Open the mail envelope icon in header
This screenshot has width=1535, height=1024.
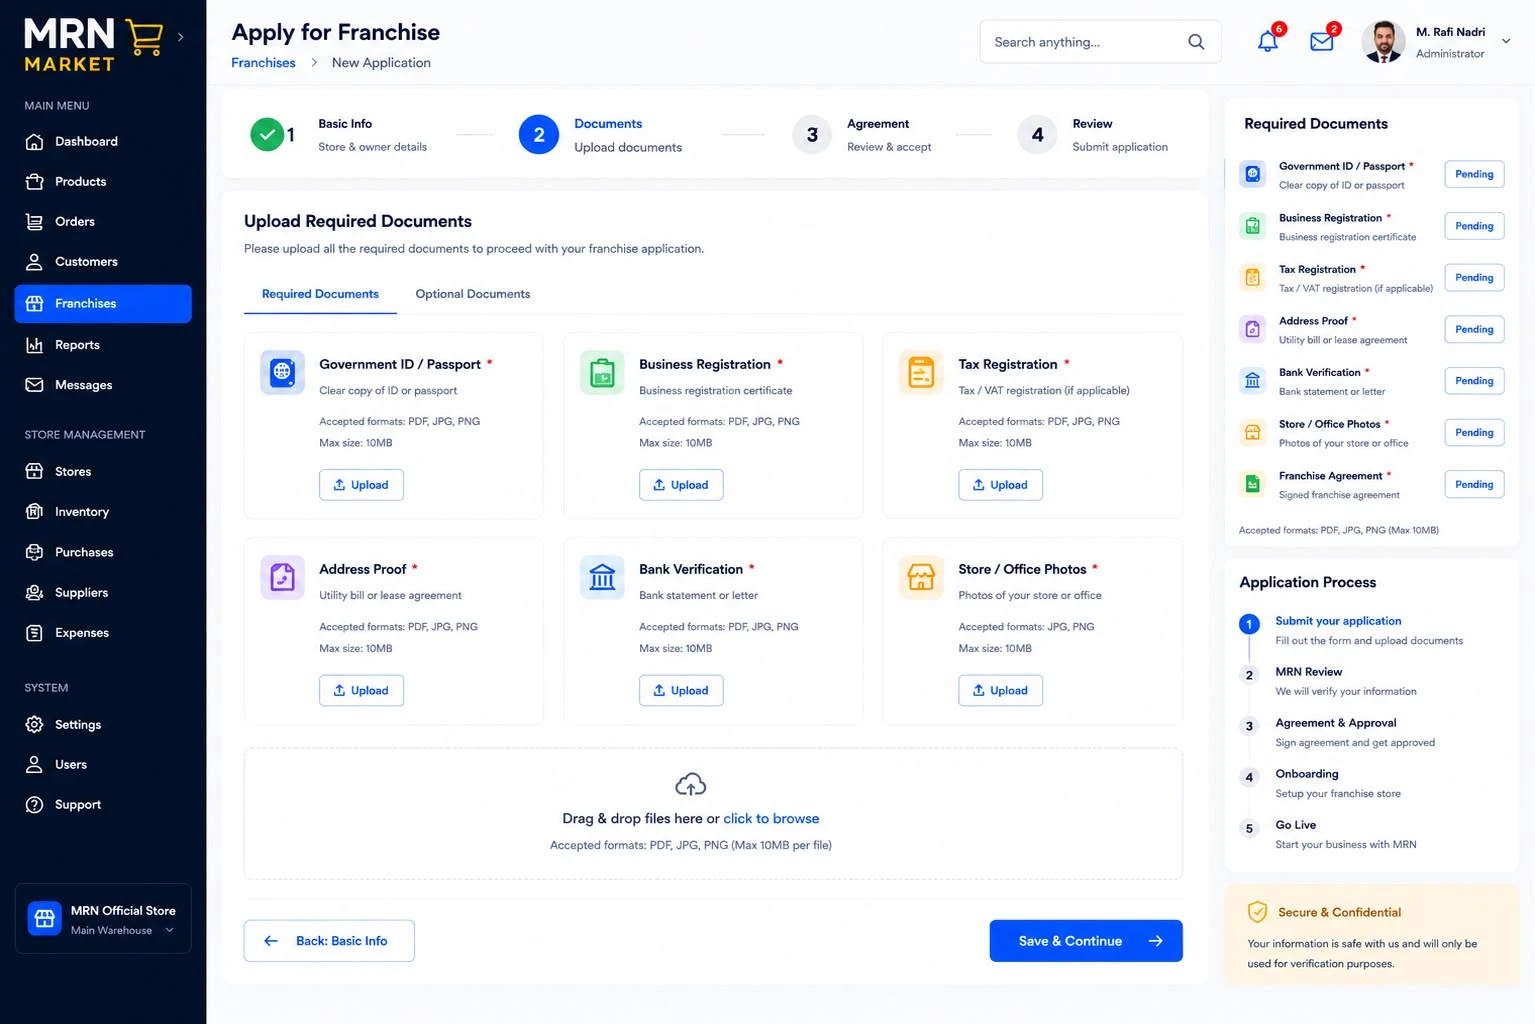tap(1322, 42)
